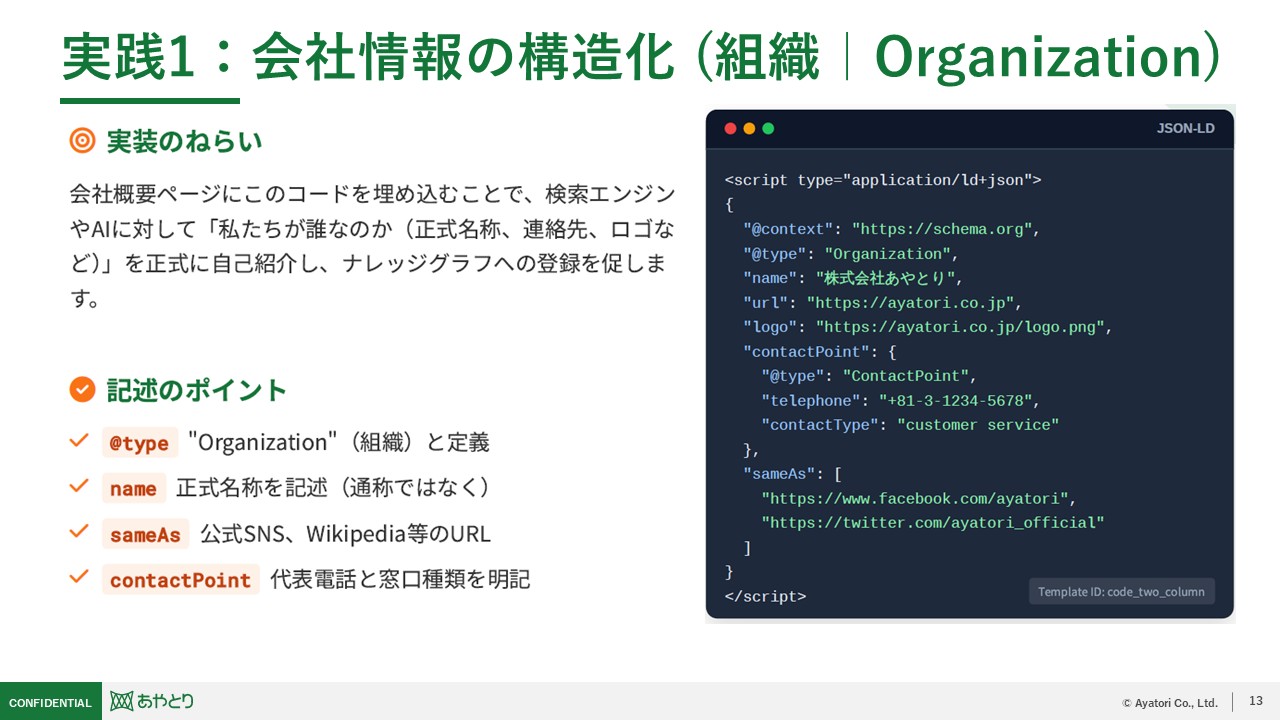Click the checkmark next to contactPoint
Viewport: 1280px width, 720px height.
79,578
